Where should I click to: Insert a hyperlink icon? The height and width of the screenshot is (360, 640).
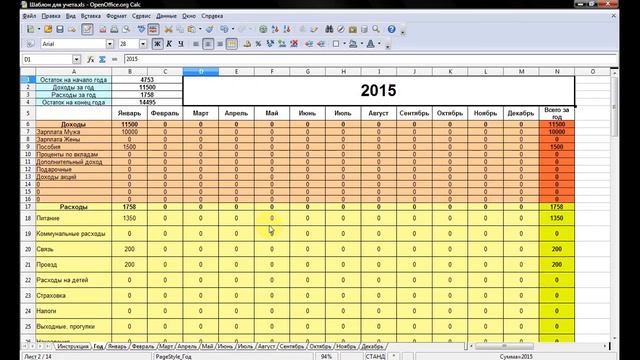pos(263,29)
